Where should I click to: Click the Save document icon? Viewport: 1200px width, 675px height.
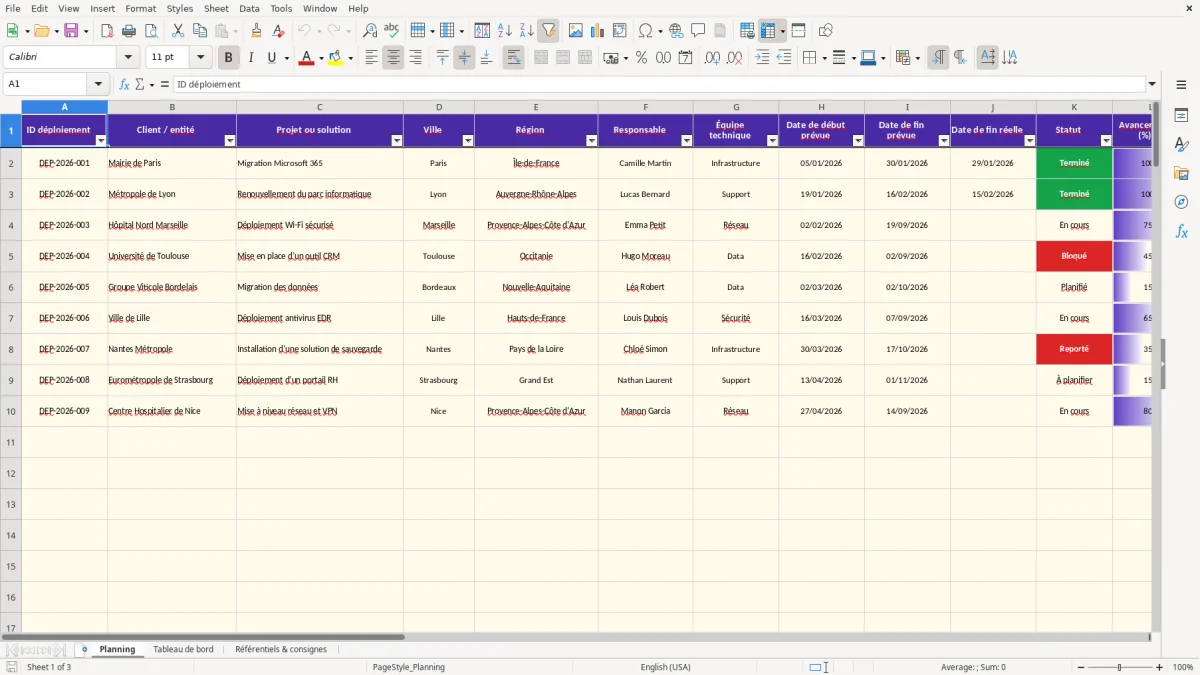pos(71,31)
